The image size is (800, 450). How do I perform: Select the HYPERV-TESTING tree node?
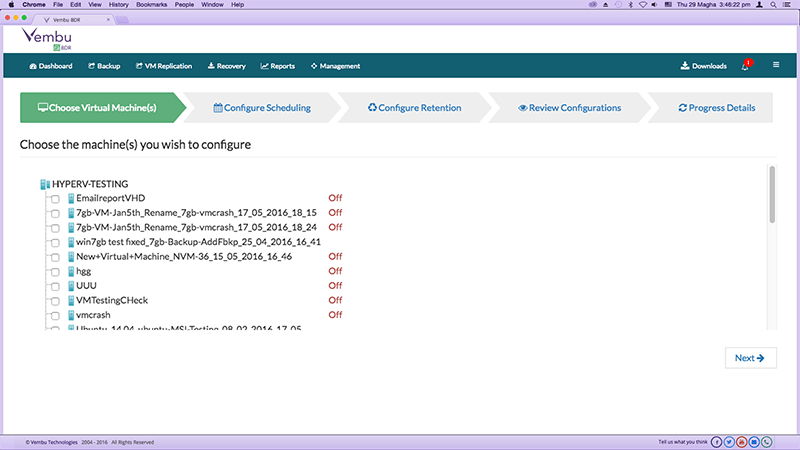click(90, 184)
